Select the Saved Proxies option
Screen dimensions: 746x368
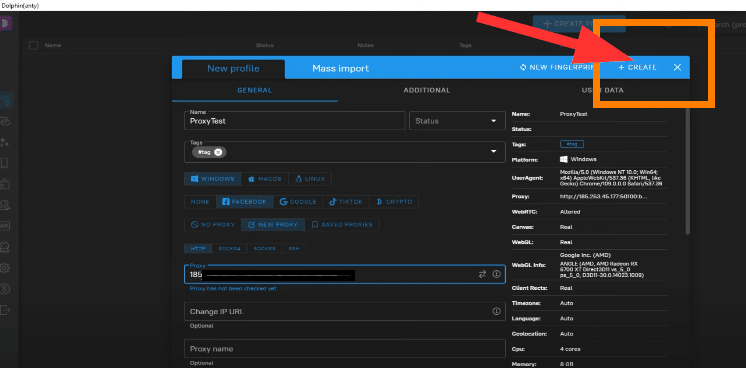click(342, 225)
